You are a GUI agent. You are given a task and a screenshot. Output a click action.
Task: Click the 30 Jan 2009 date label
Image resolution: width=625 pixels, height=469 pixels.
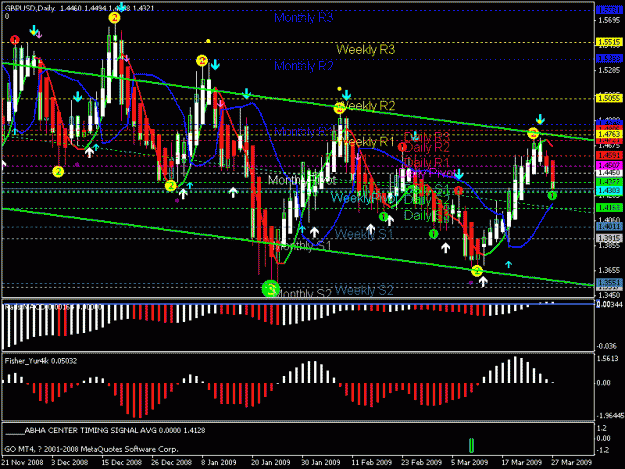click(x=320, y=463)
